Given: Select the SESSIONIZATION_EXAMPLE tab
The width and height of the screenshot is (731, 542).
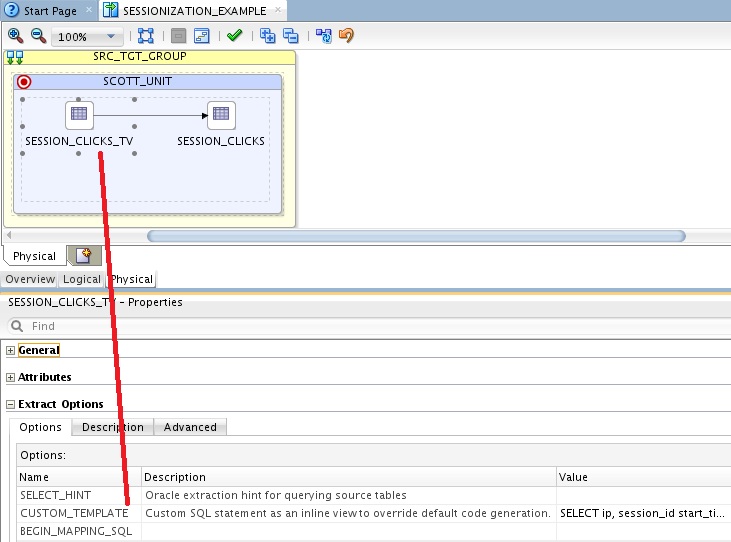Looking at the screenshot, I should (194, 11).
